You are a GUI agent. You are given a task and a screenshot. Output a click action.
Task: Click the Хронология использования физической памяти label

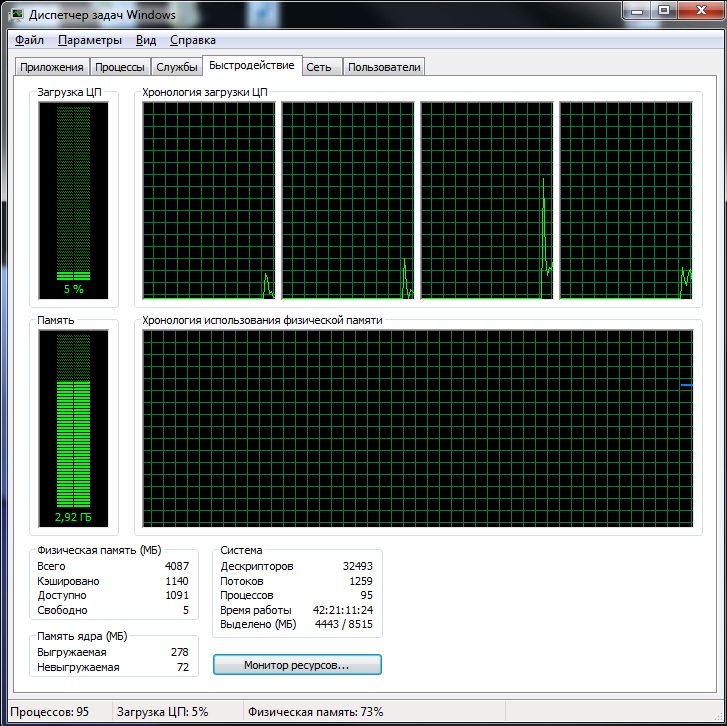point(262,320)
